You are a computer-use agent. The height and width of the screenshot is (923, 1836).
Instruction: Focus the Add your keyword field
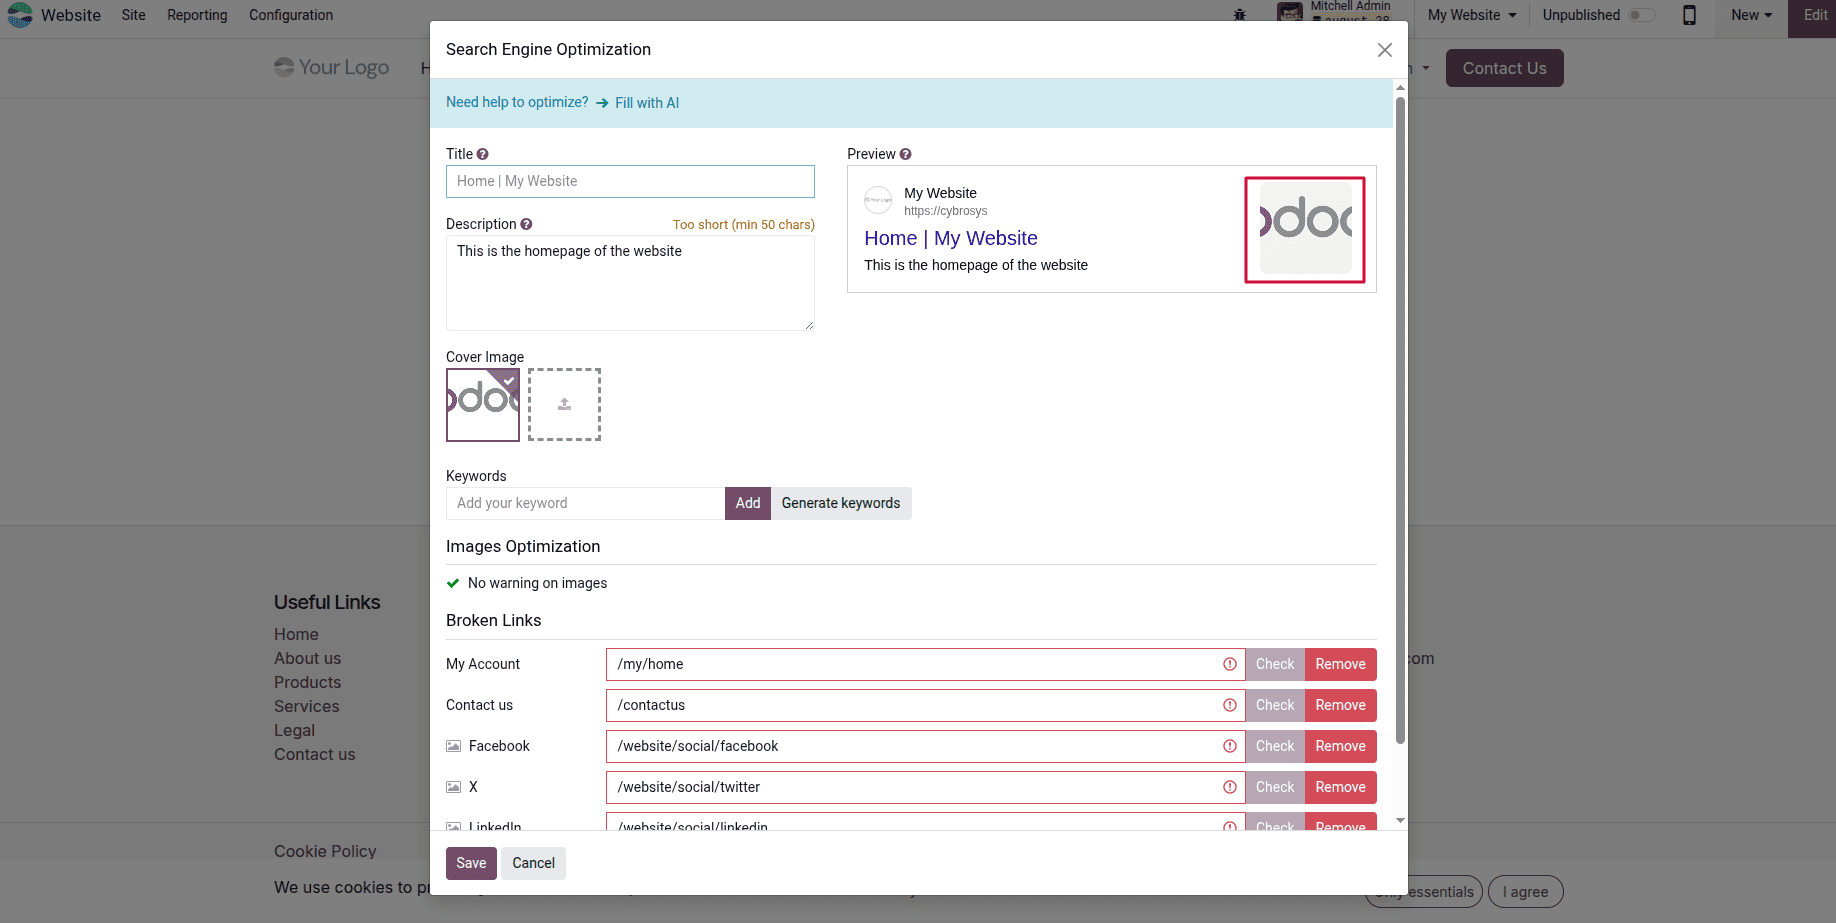[585, 503]
